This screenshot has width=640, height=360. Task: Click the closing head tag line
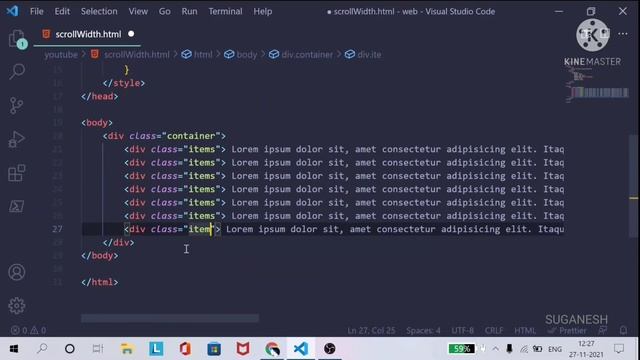100,96
